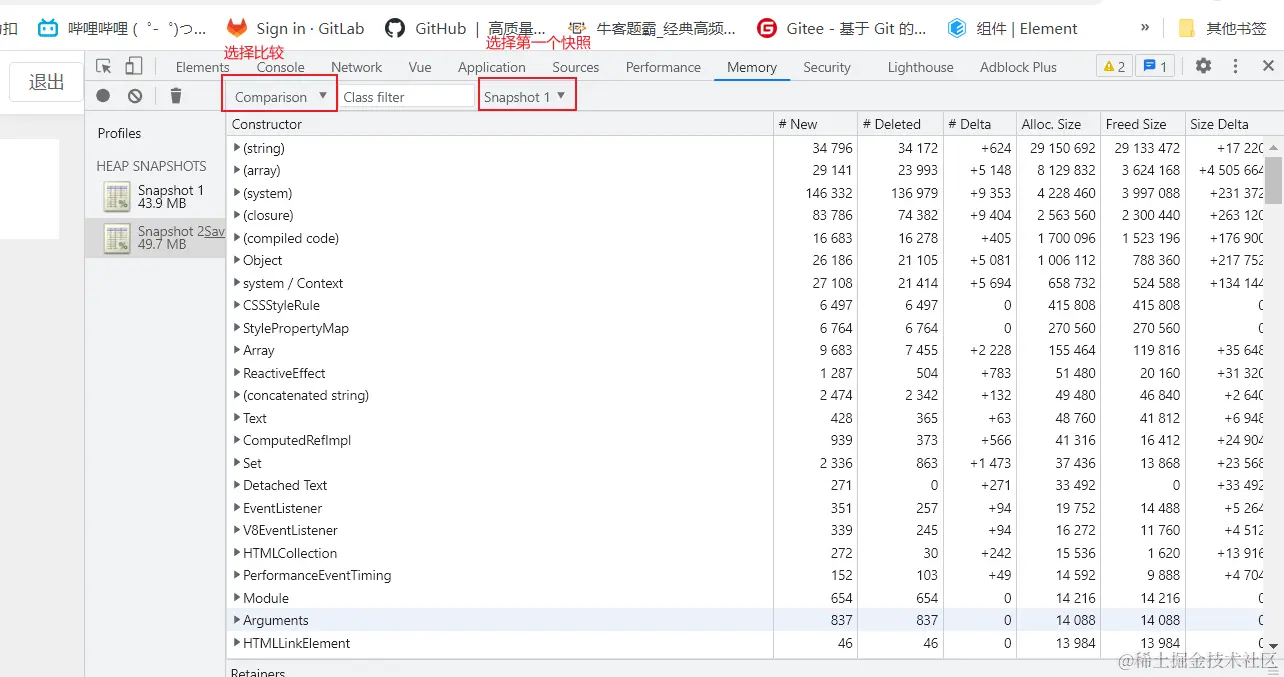Sort by the Freed Size column header

pyautogui.click(x=1142, y=124)
